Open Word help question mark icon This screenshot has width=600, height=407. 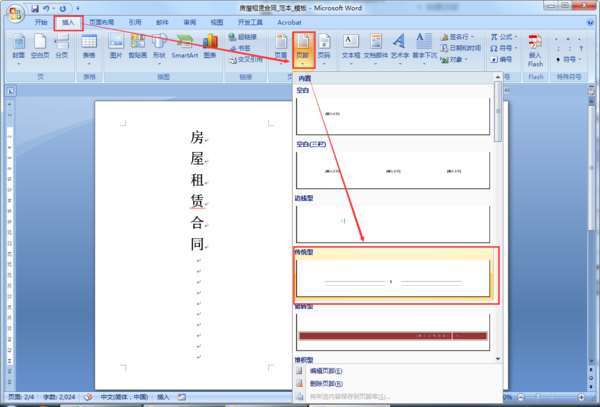(x=590, y=23)
